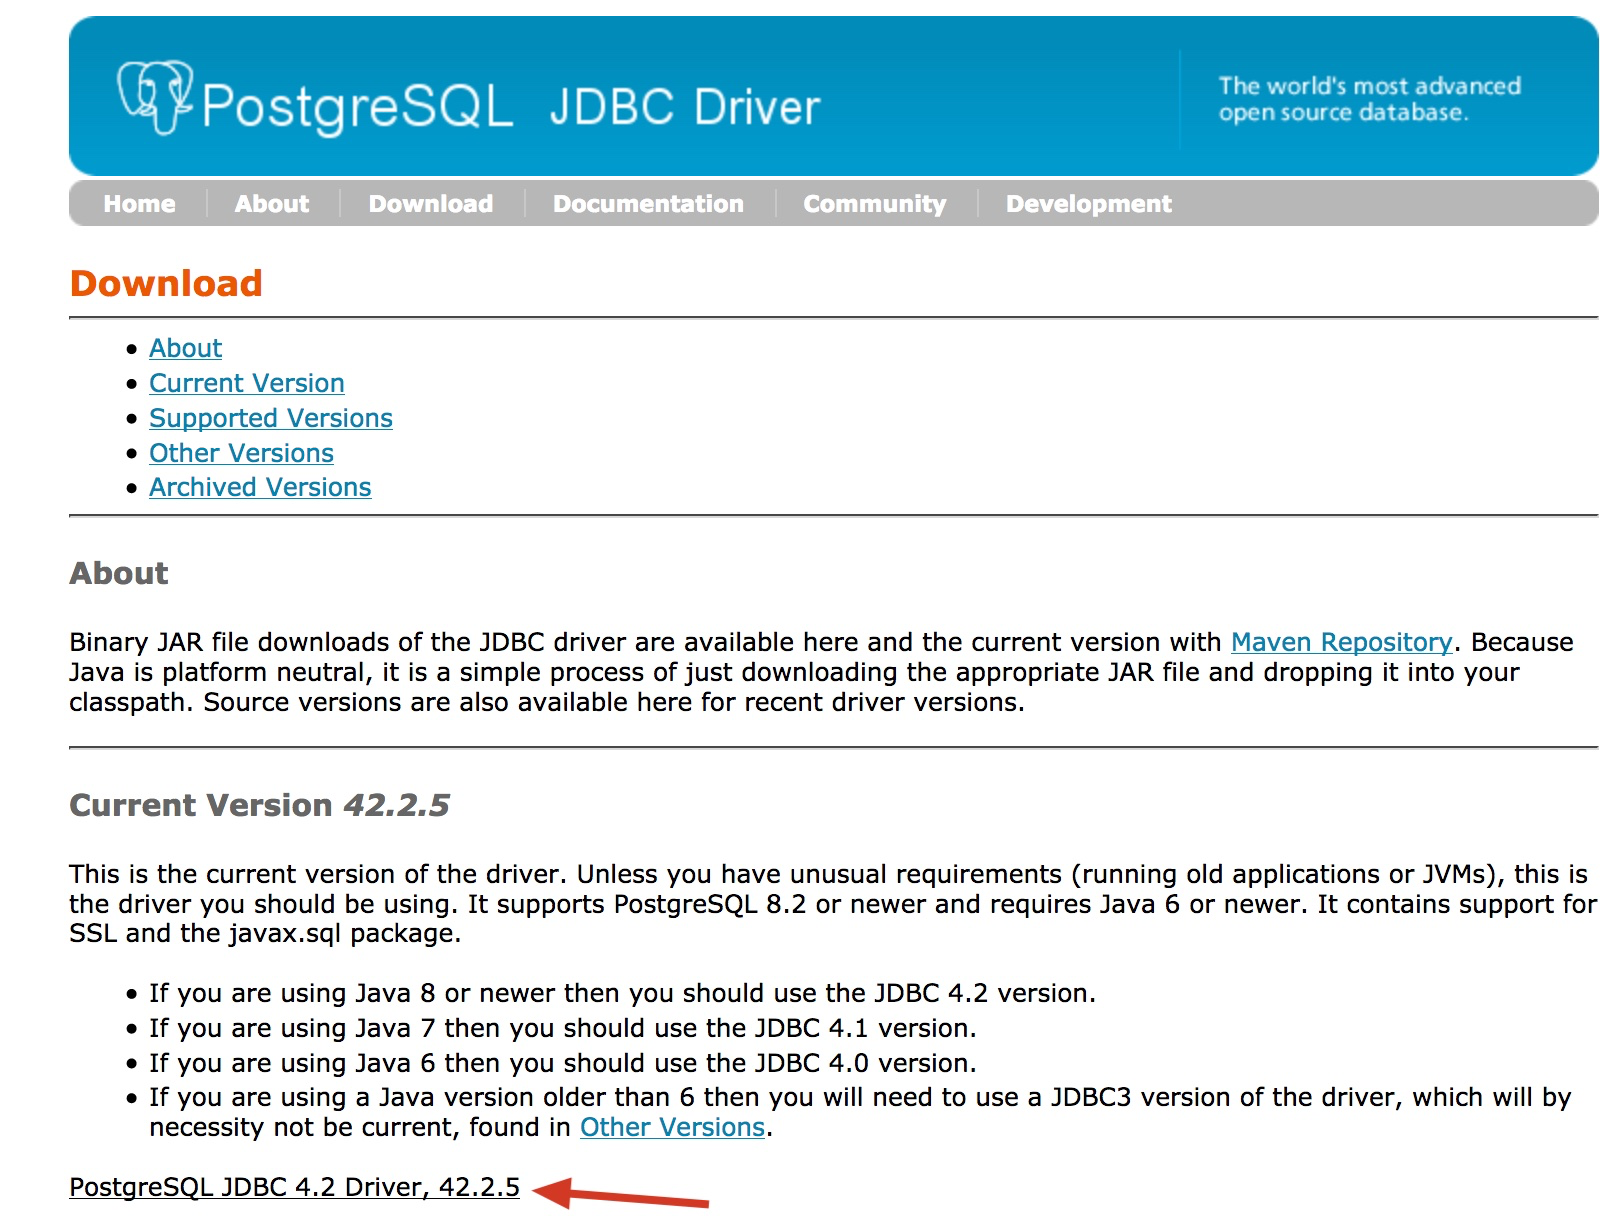Jump to the About anchor link in contents list
Screen dimensions: 1620x1232
[186, 348]
